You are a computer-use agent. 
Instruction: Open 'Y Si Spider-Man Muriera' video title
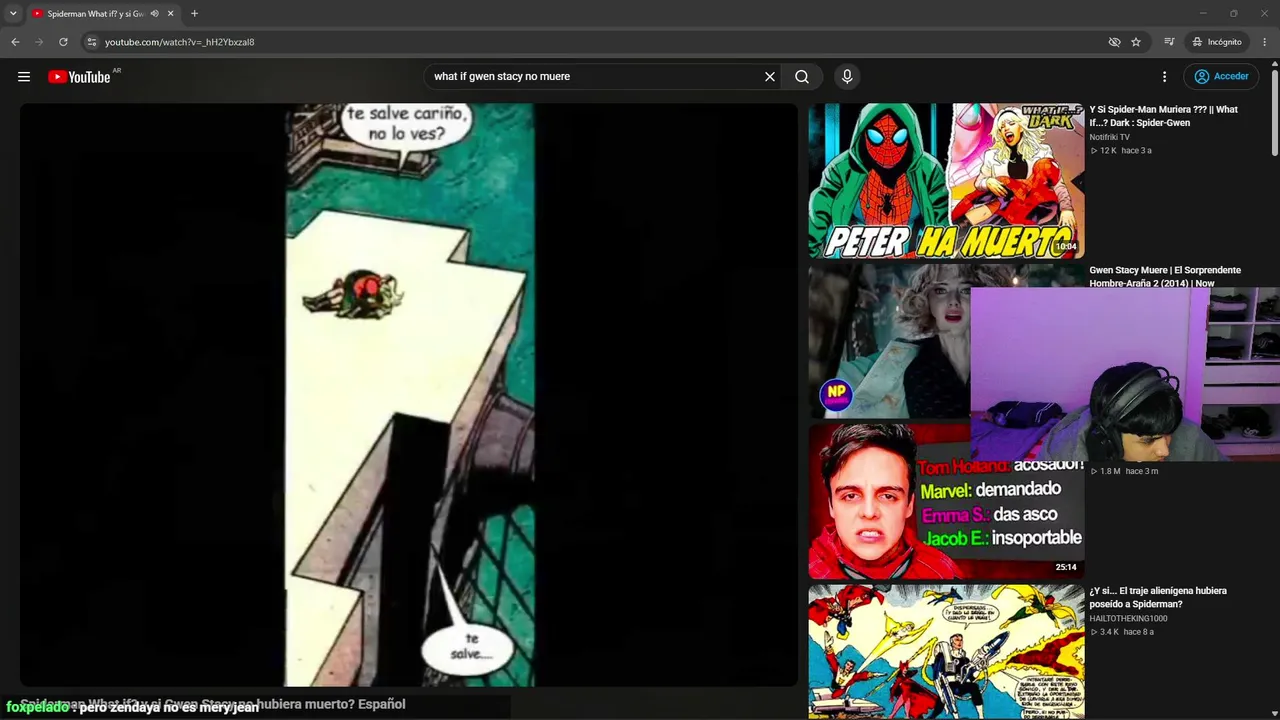click(1163, 116)
